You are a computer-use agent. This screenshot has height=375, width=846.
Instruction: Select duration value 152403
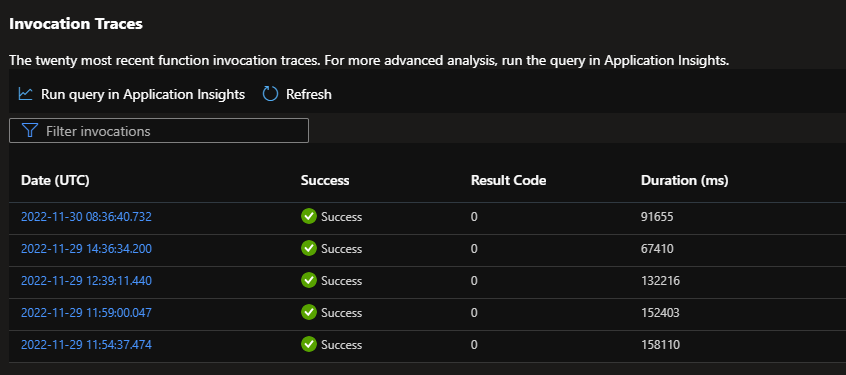pos(660,312)
